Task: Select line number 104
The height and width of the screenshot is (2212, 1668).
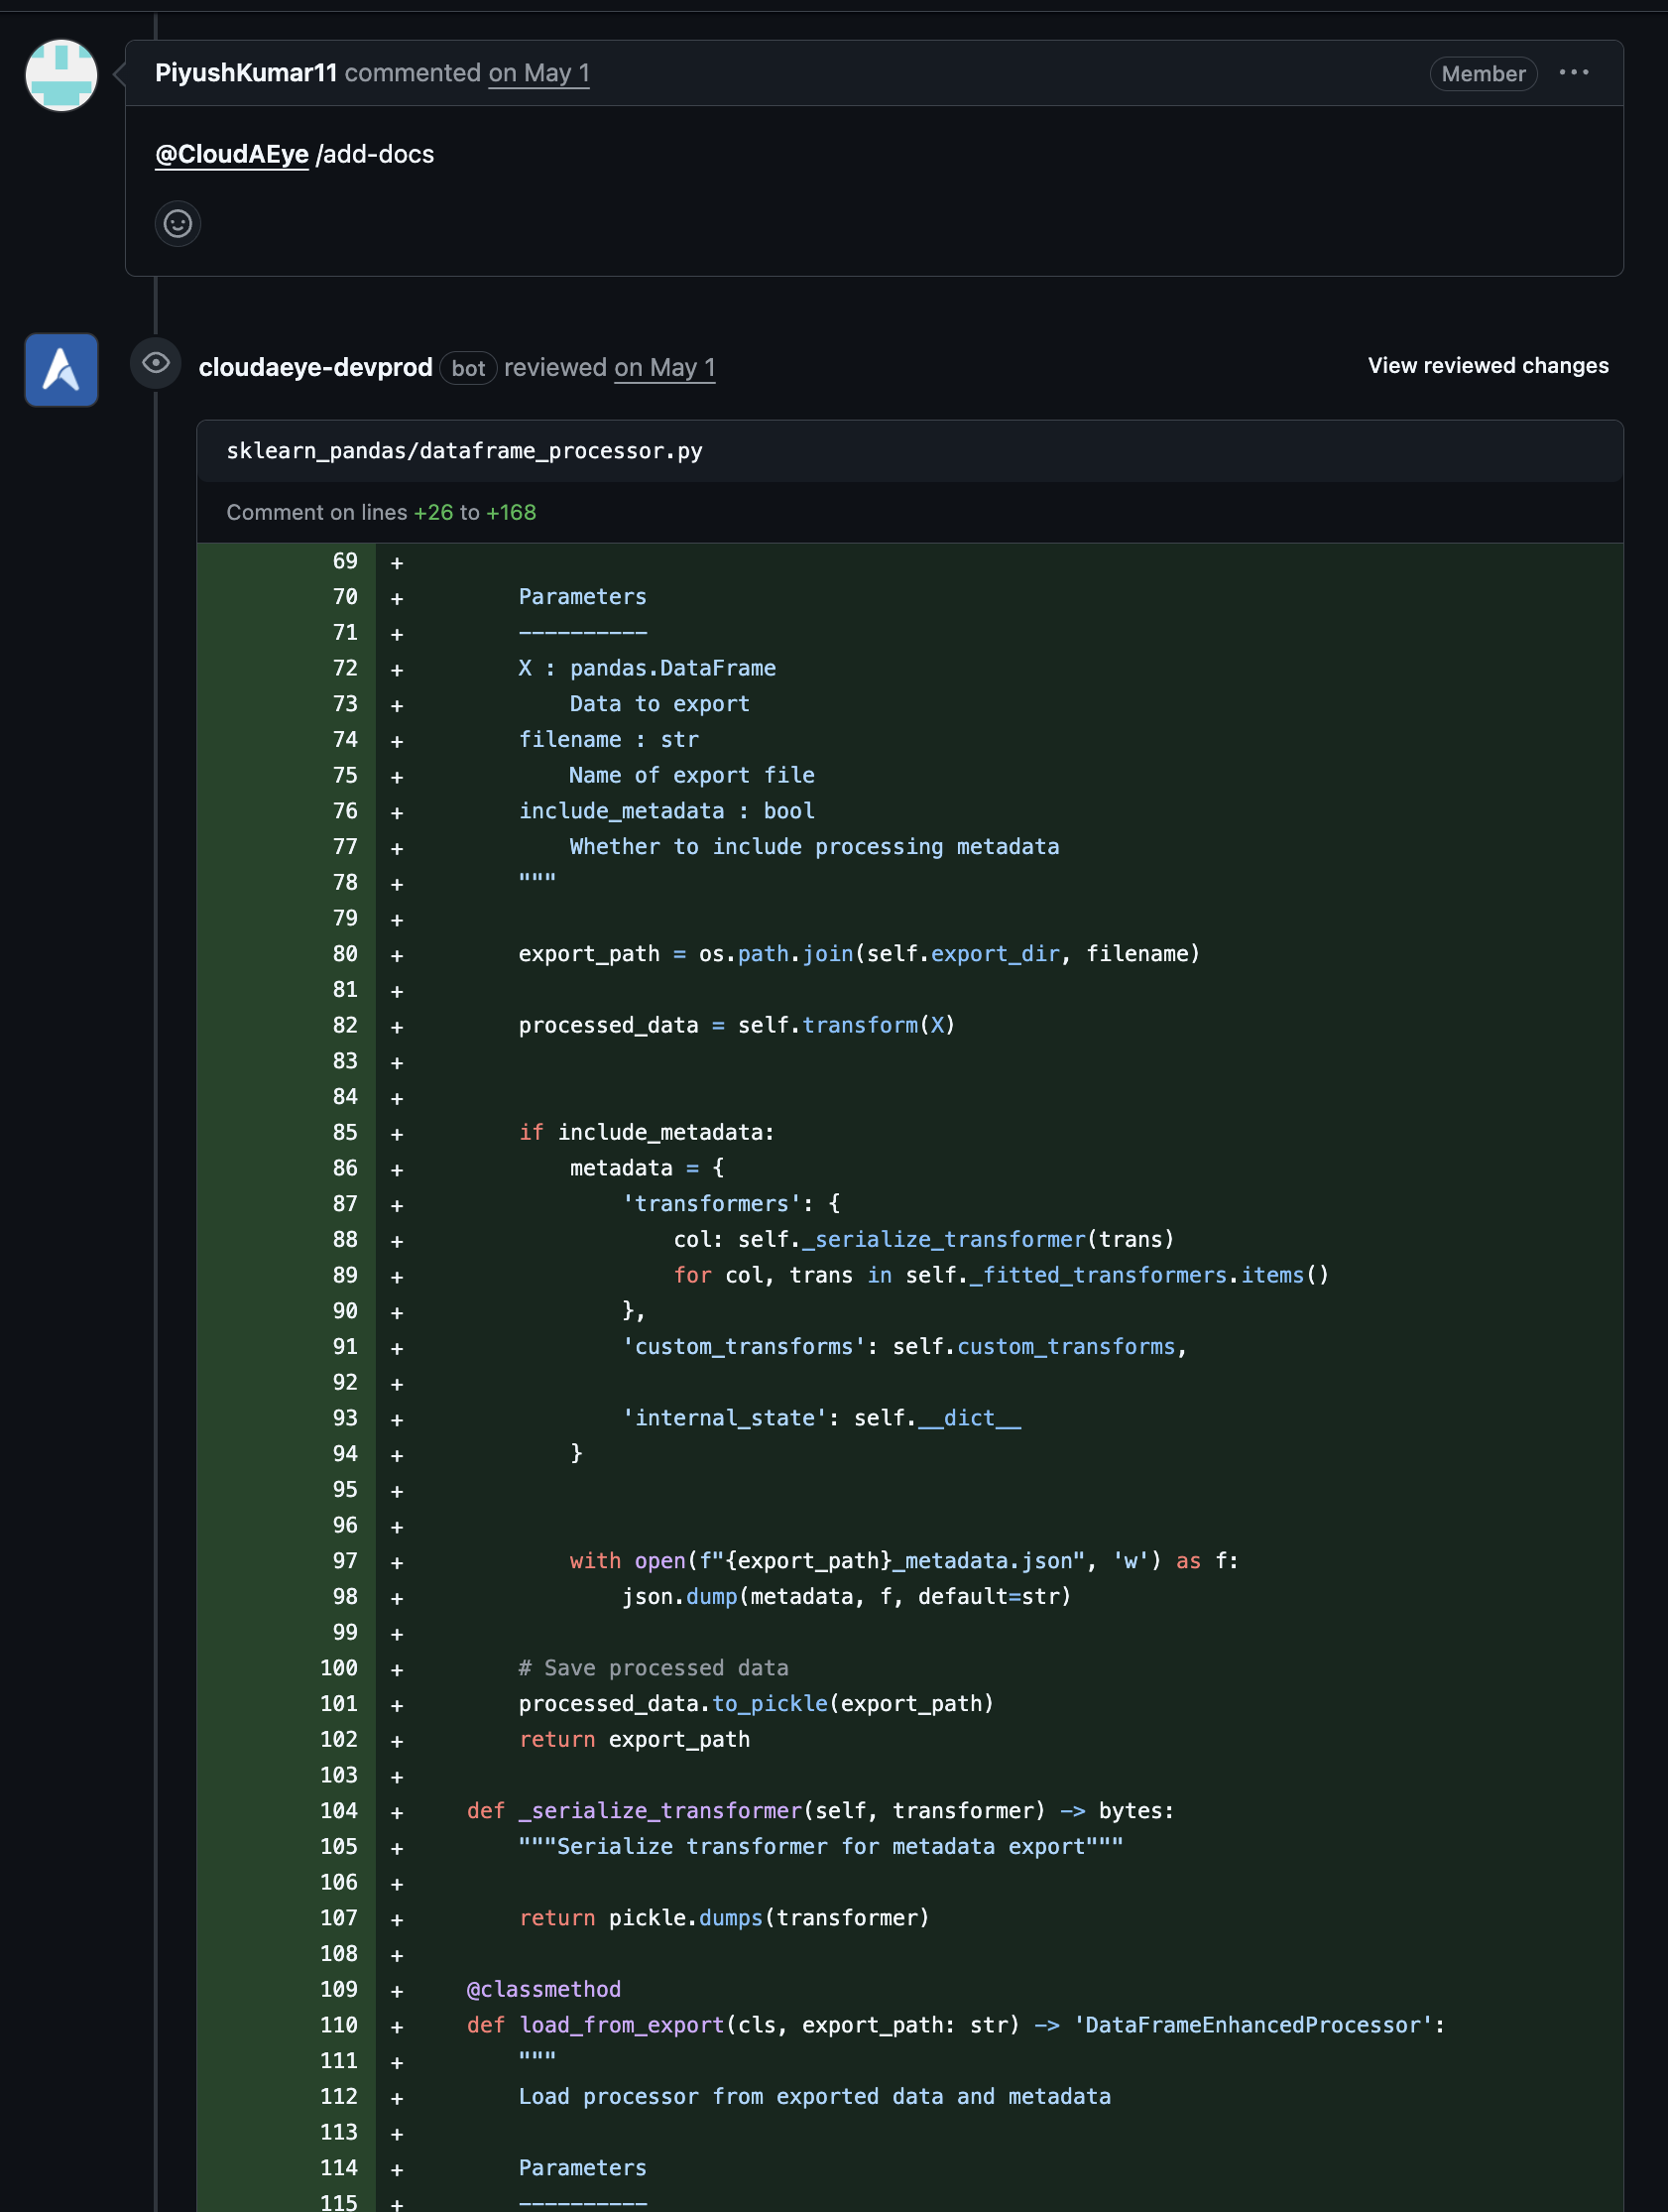Action: (339, 1811)
